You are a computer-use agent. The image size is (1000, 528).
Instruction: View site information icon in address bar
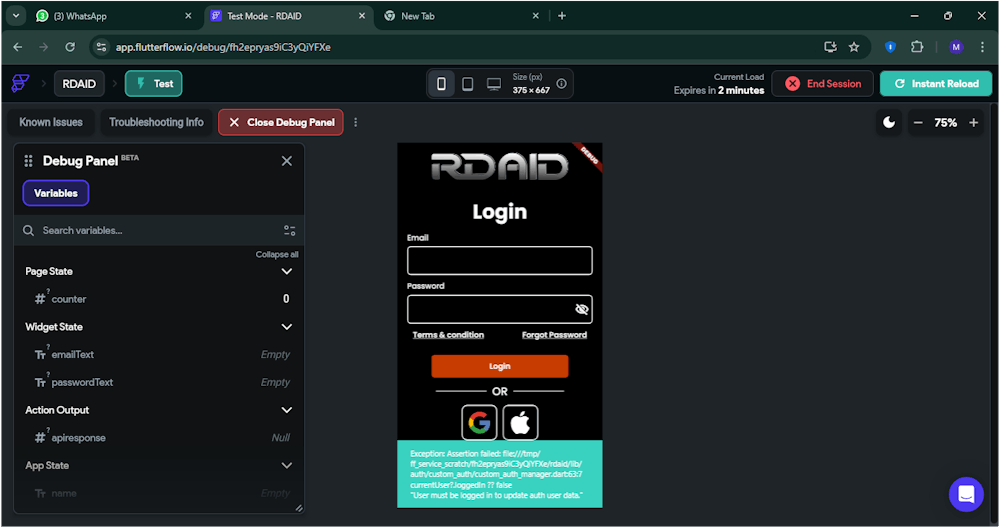[101, 47]
